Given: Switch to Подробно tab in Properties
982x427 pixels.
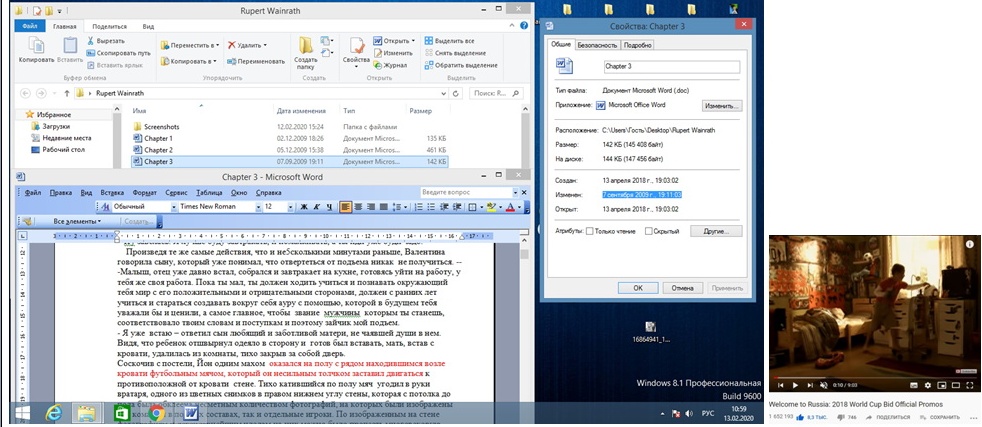Looking at the screenshot, I should click(x=638, y=45).
